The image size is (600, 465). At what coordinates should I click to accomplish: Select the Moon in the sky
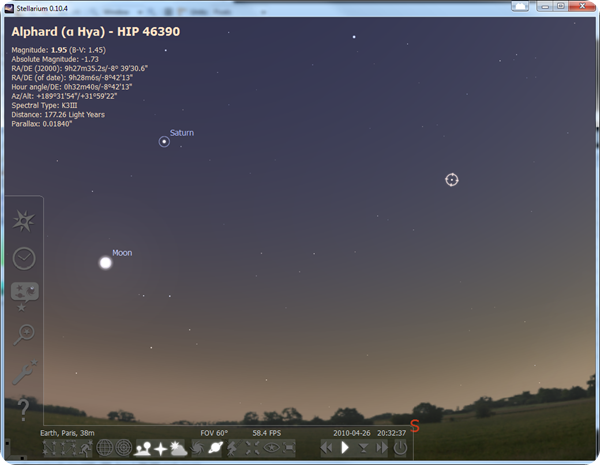tap(106, 263)
